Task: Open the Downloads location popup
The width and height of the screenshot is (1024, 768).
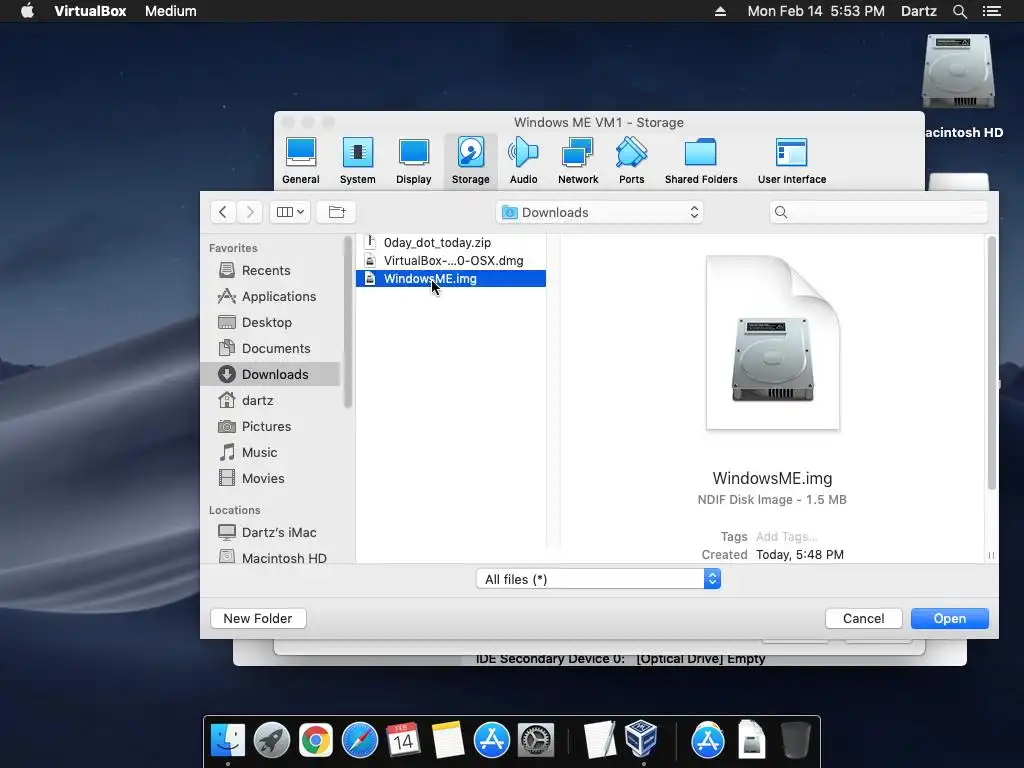Action: click(600, 212)
